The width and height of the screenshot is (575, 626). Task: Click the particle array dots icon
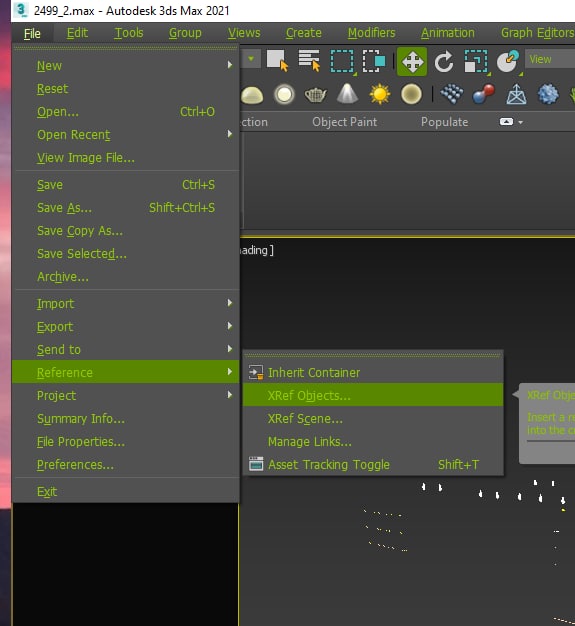452,94
